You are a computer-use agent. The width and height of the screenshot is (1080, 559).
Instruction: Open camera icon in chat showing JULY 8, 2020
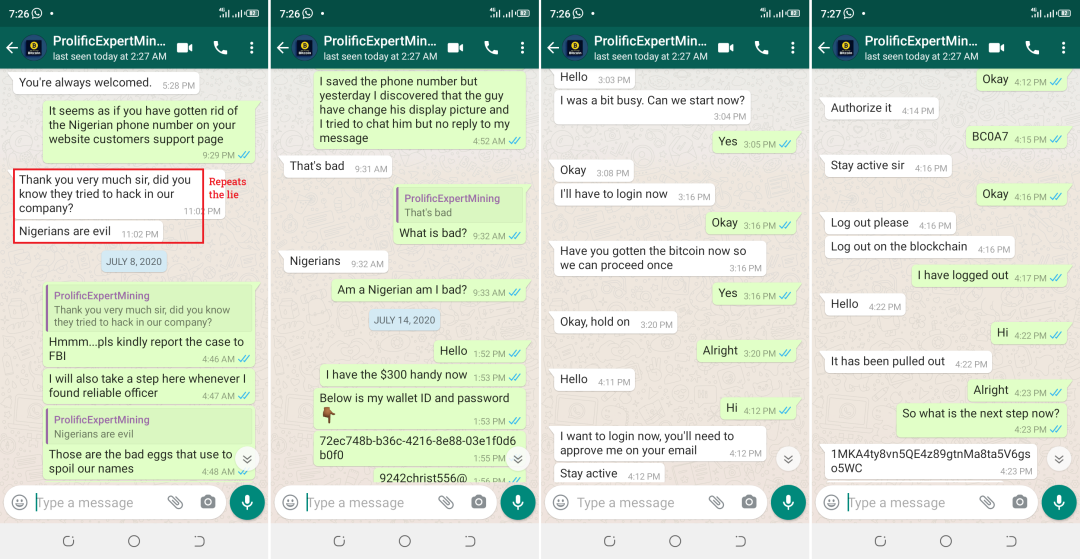[207, 502]
